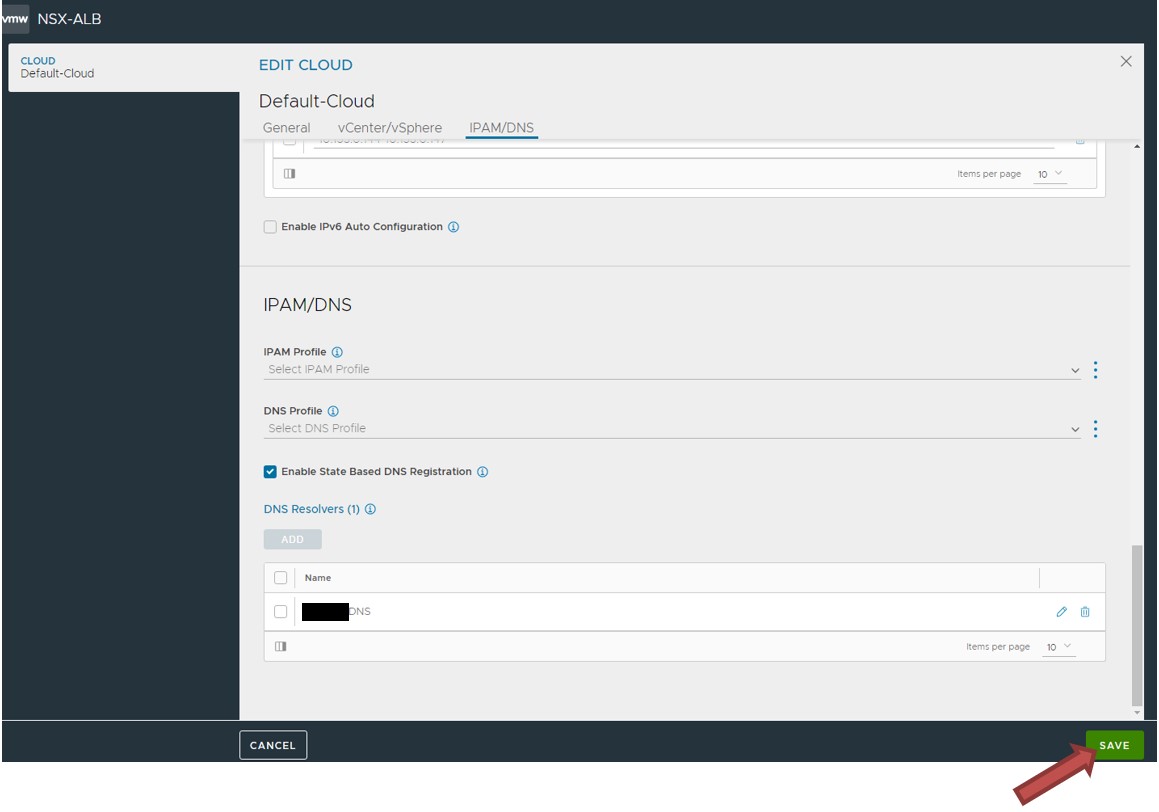Close the Edit Cloud dialog

(x=1126, y=61)
